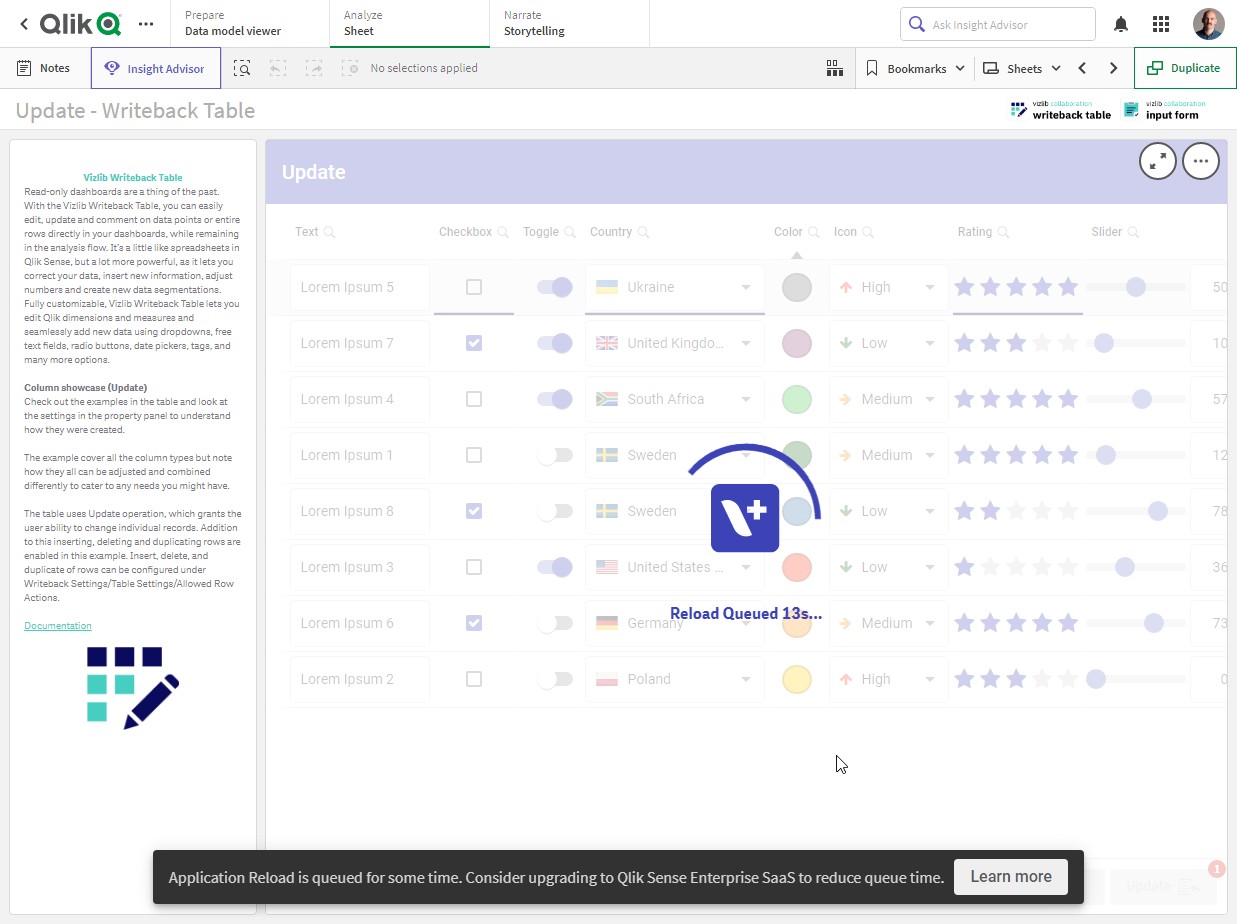Go to the previous sheet

point(1082,68)
